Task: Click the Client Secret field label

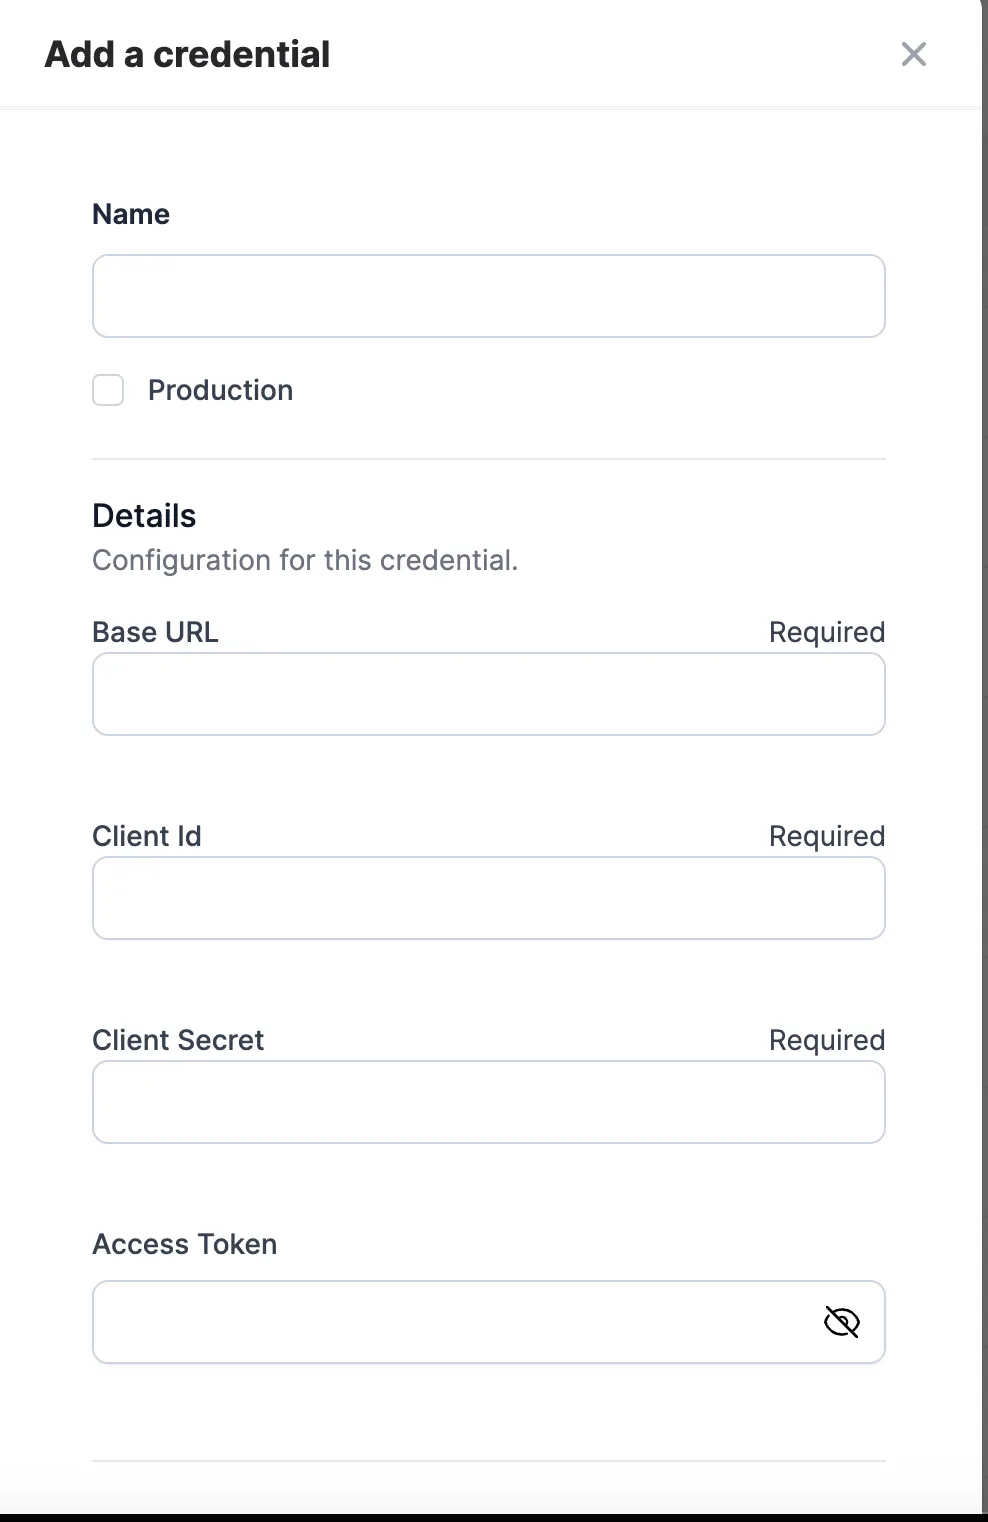Action: pyautogui.click(x=178, y=1040)
